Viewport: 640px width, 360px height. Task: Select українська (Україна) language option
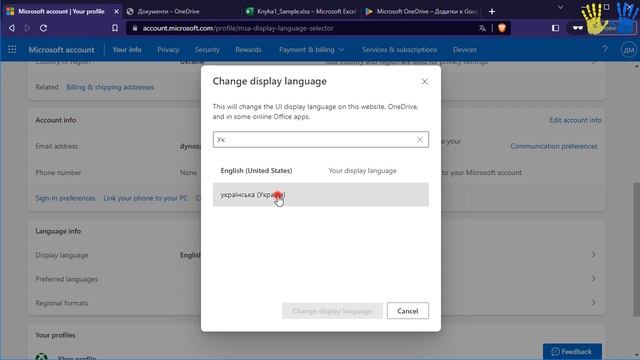pos(321,195)
